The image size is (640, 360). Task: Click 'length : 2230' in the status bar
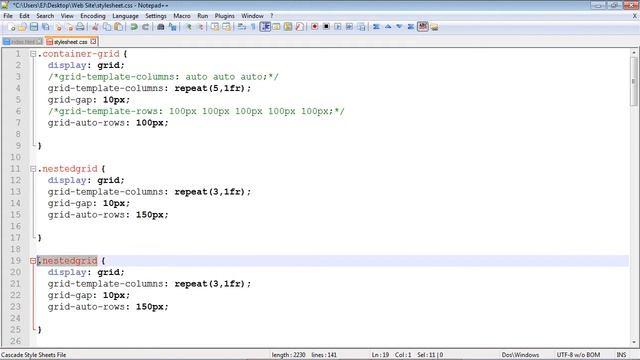click(x=289, y=355)
